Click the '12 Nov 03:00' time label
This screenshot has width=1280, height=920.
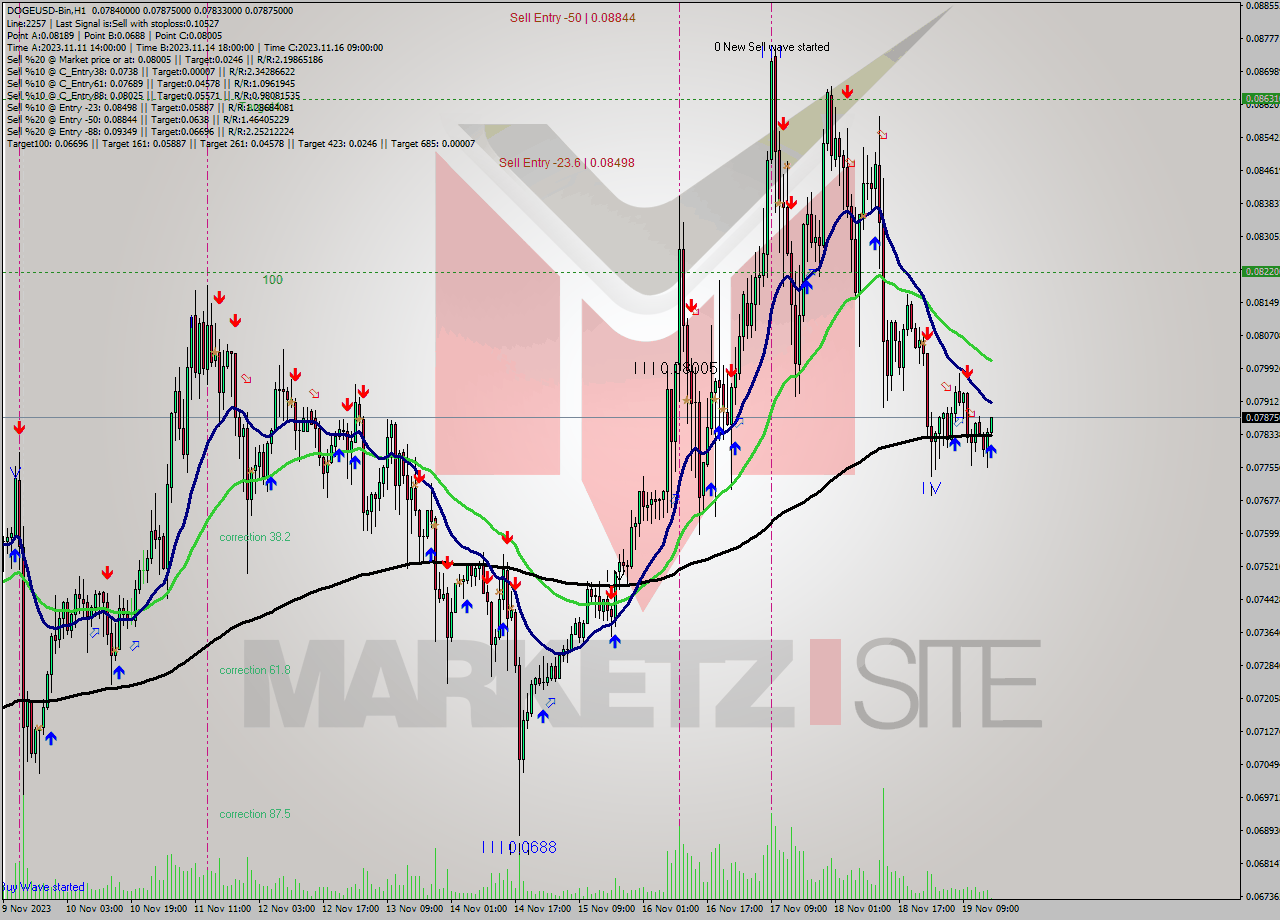[287, 909]
